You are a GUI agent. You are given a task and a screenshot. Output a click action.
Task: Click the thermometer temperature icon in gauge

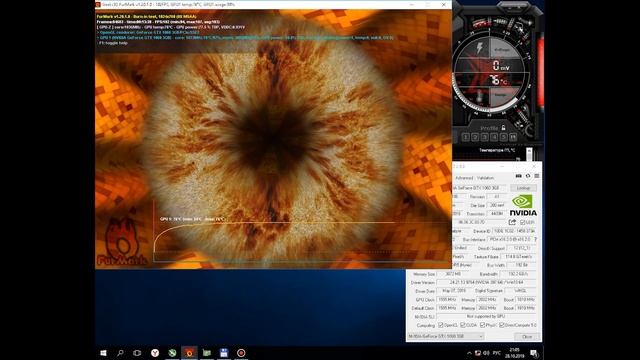[478, 96]
